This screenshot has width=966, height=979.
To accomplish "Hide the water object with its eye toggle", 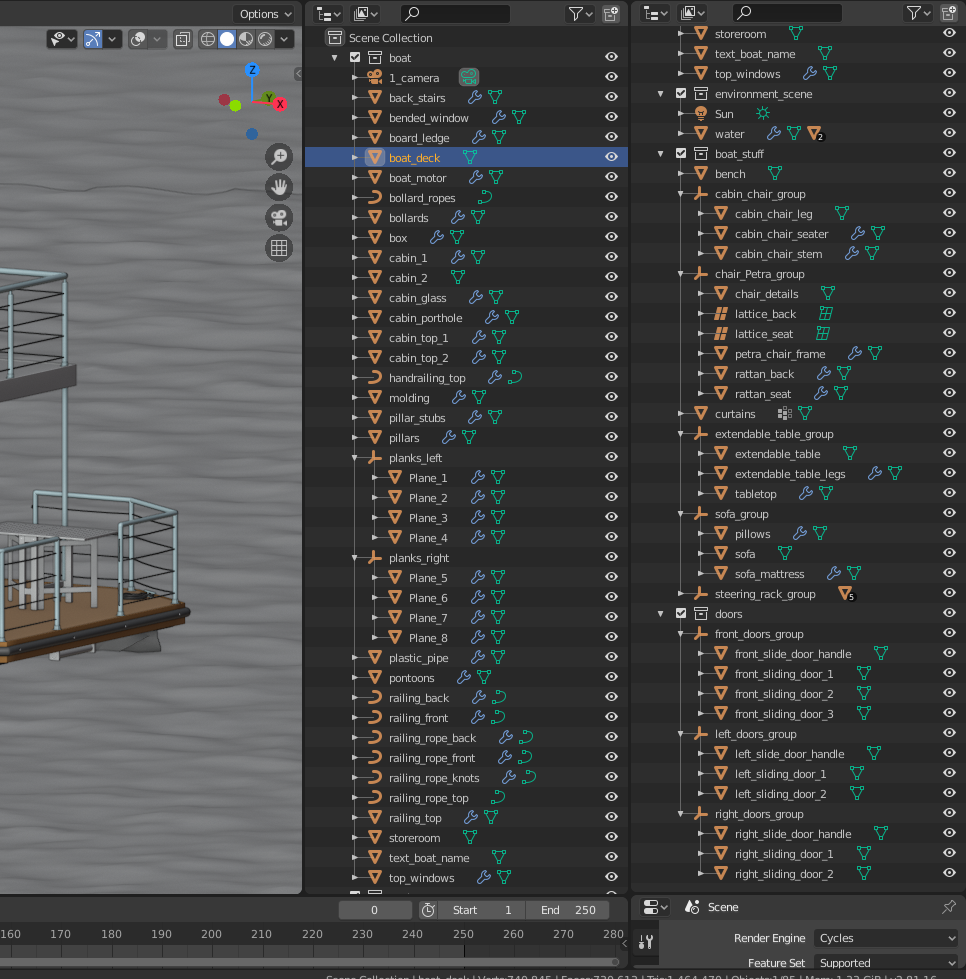I will point(949,133).
